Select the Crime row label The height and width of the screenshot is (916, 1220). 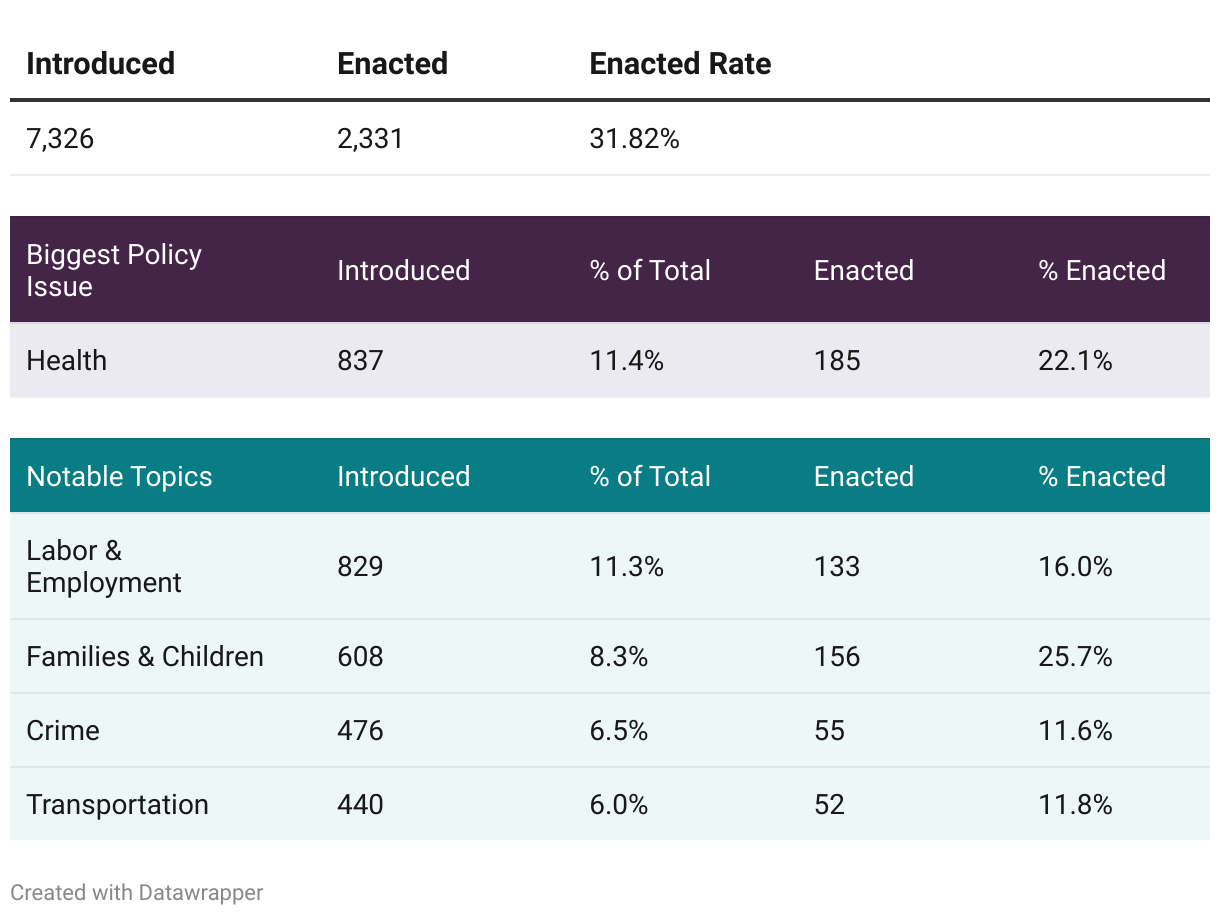coord(63,730)
